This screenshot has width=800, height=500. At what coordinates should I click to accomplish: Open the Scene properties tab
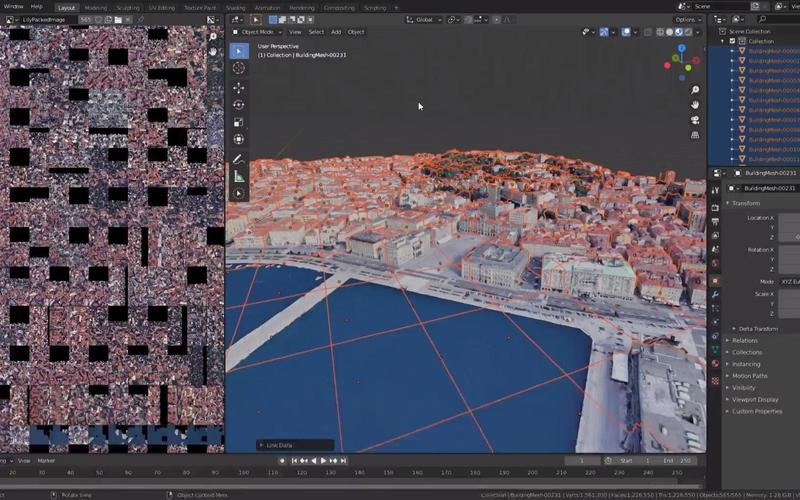[715, 249]
